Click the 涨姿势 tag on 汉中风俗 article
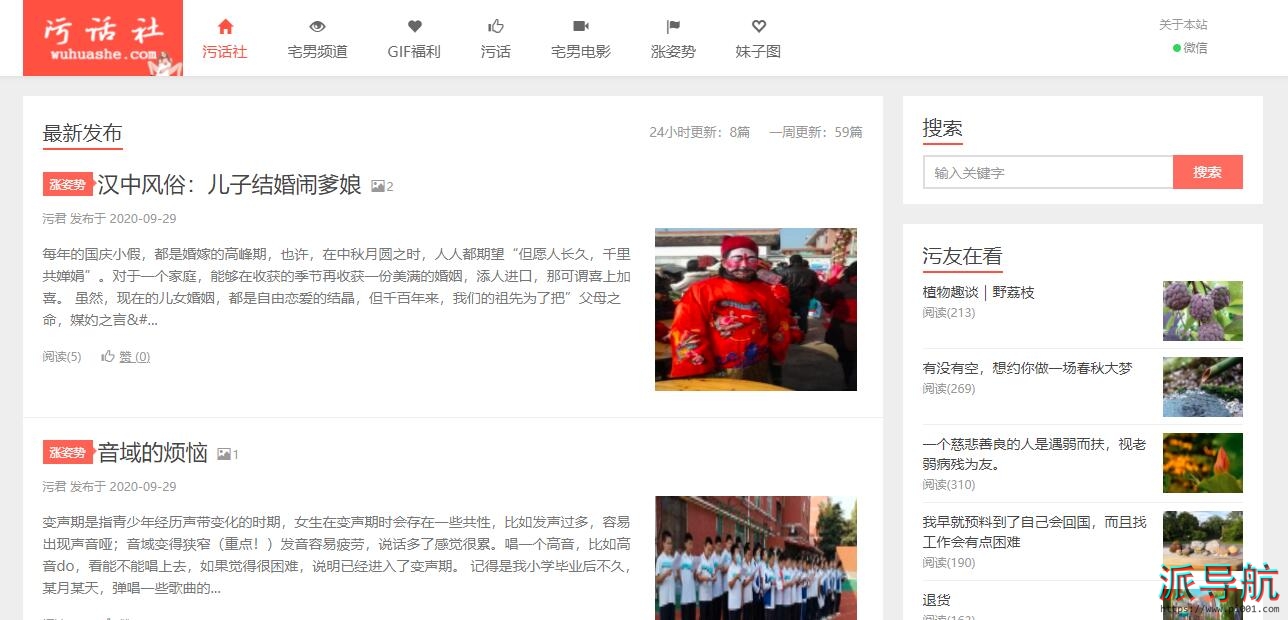Image resolution: width=1288 pixels, height=620 pixels. [68, 185]
